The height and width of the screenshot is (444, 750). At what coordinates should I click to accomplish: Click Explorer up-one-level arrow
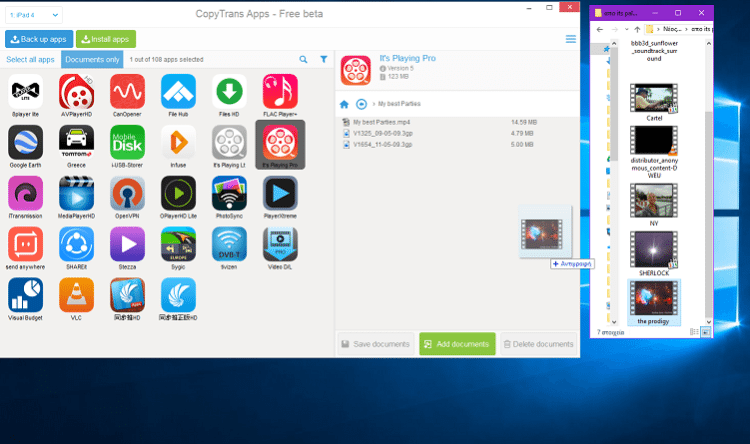[637, 29]
